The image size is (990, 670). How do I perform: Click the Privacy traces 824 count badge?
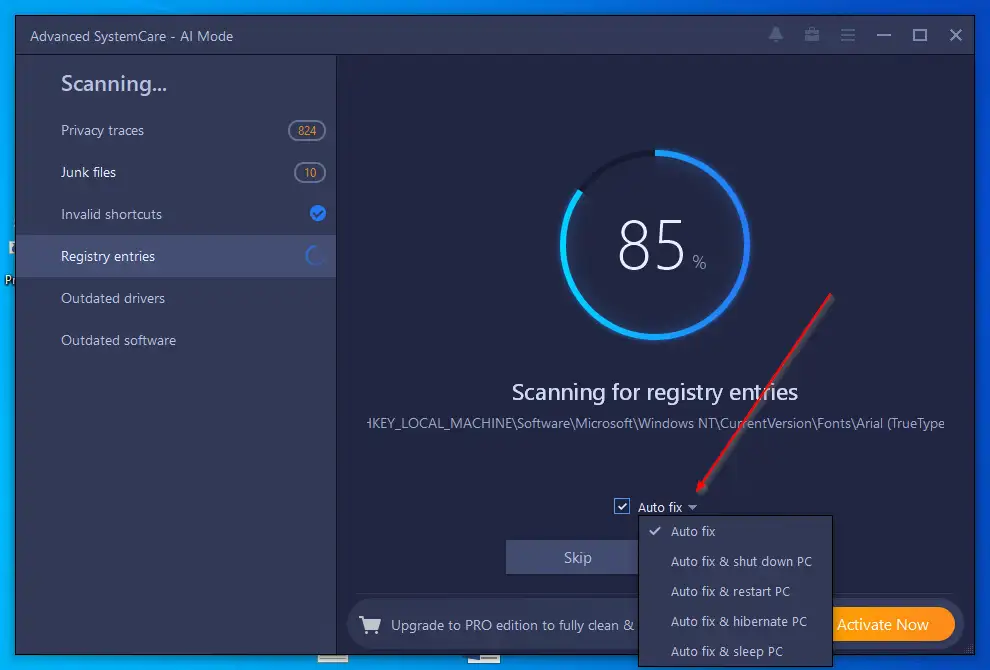(x=307, y=131)
